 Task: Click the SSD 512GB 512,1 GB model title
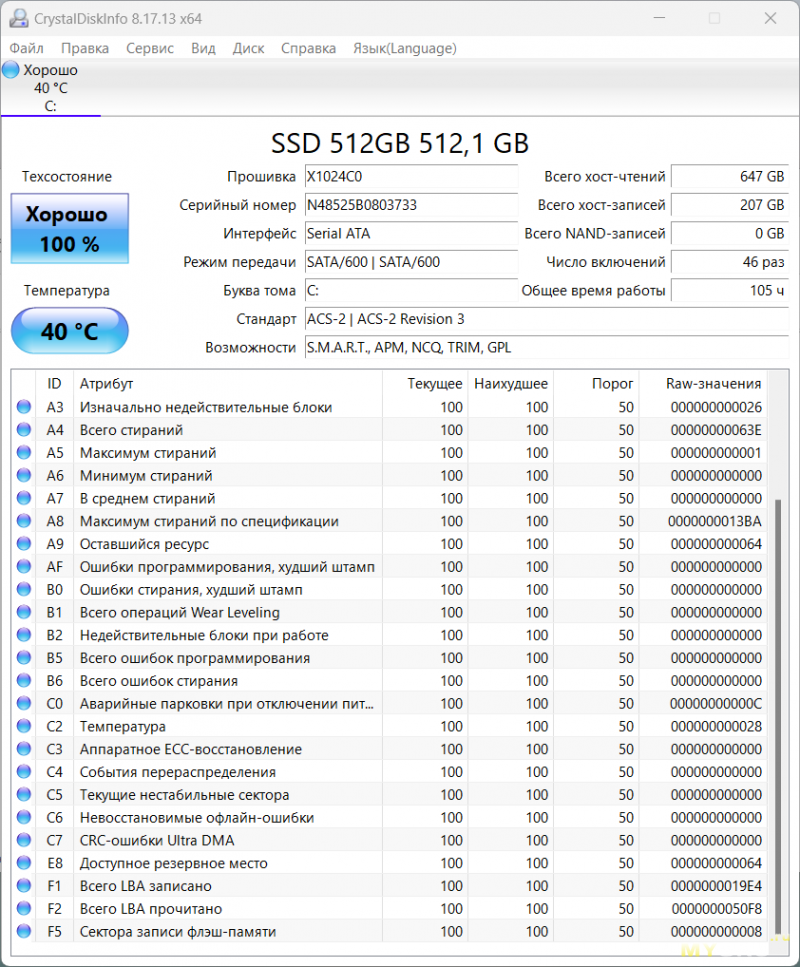click(x=400, y=143)
